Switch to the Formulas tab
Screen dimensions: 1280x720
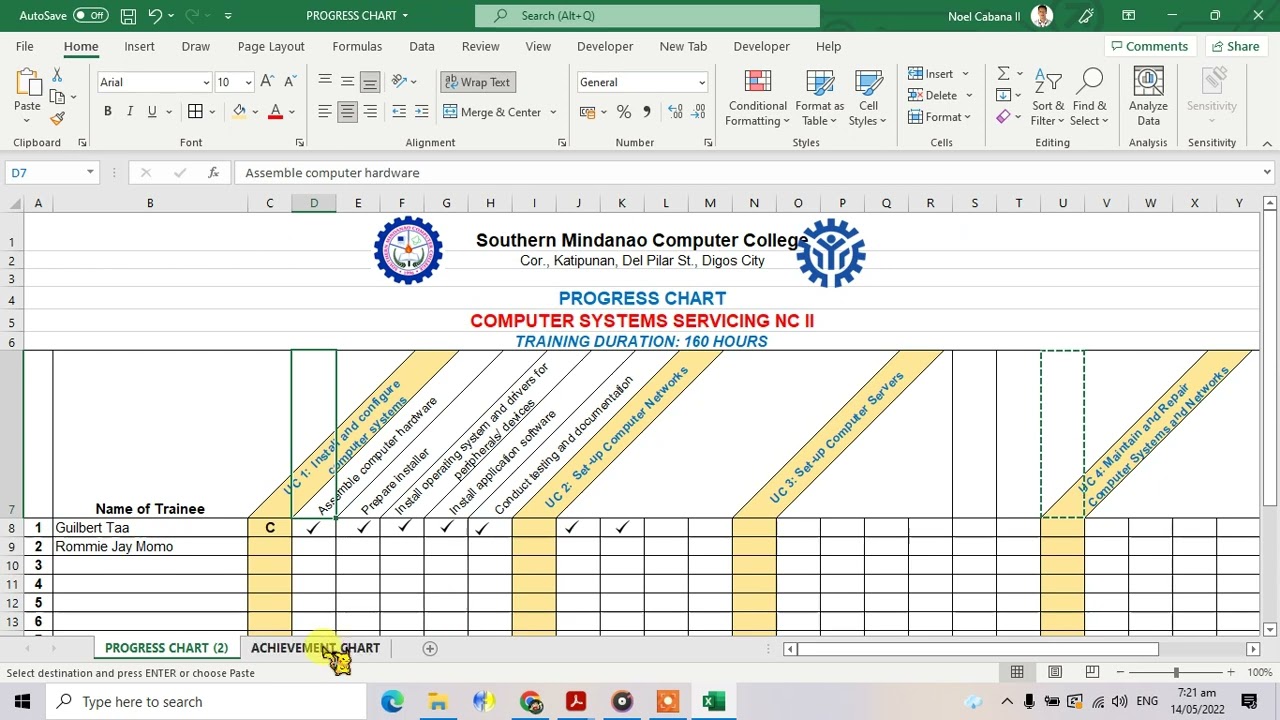pyautogui.click(x=357, y=46)
